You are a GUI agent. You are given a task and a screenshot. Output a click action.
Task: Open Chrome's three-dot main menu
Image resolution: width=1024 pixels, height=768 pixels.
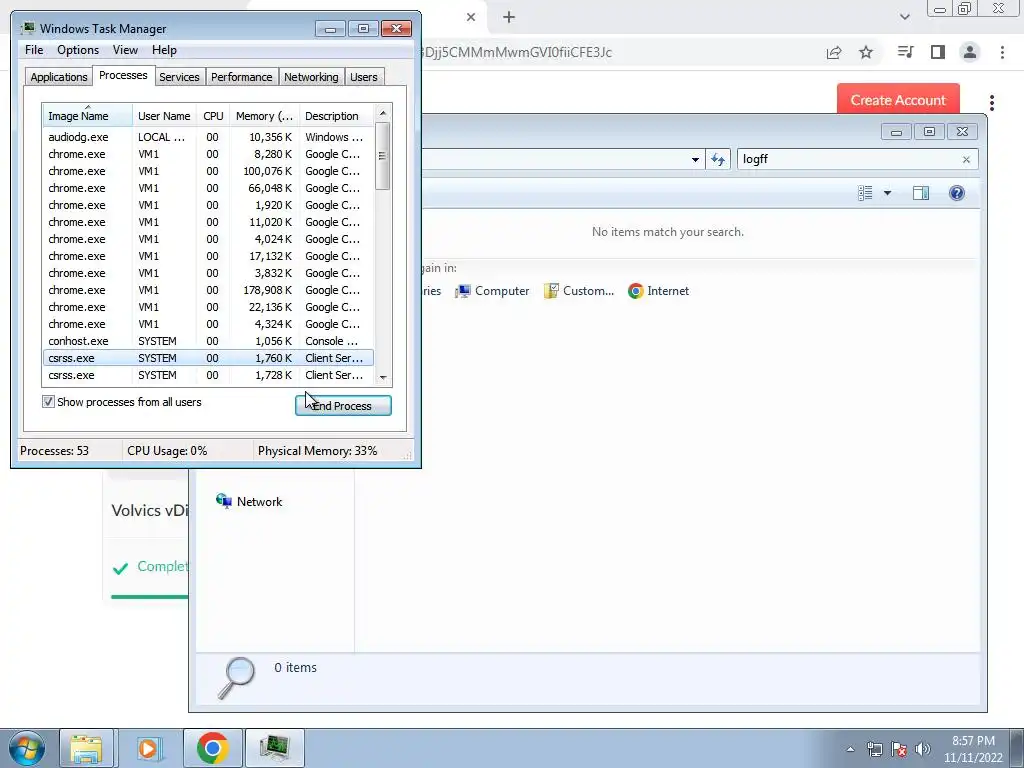[x=1002, y=52]
